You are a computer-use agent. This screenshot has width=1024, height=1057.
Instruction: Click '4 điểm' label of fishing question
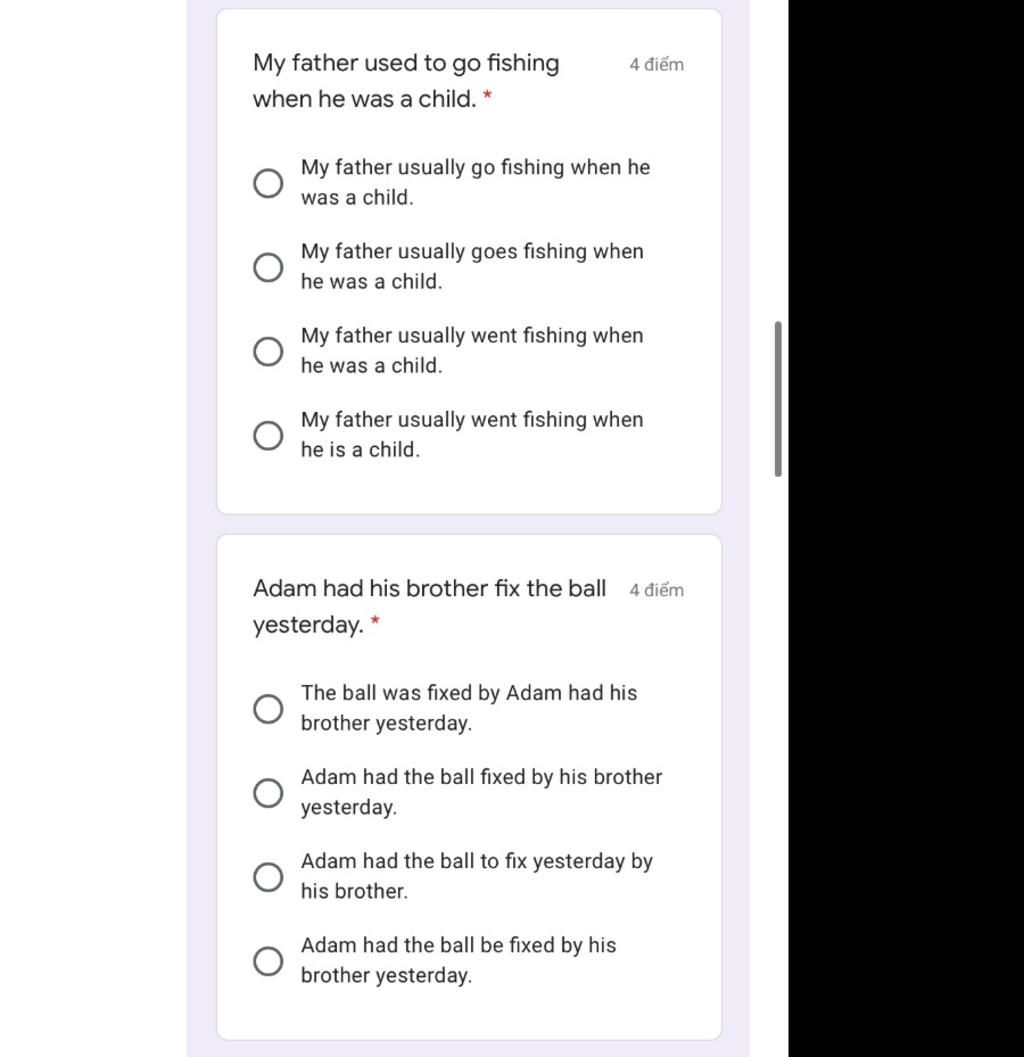pyautogui.click(x=657, y=65)
